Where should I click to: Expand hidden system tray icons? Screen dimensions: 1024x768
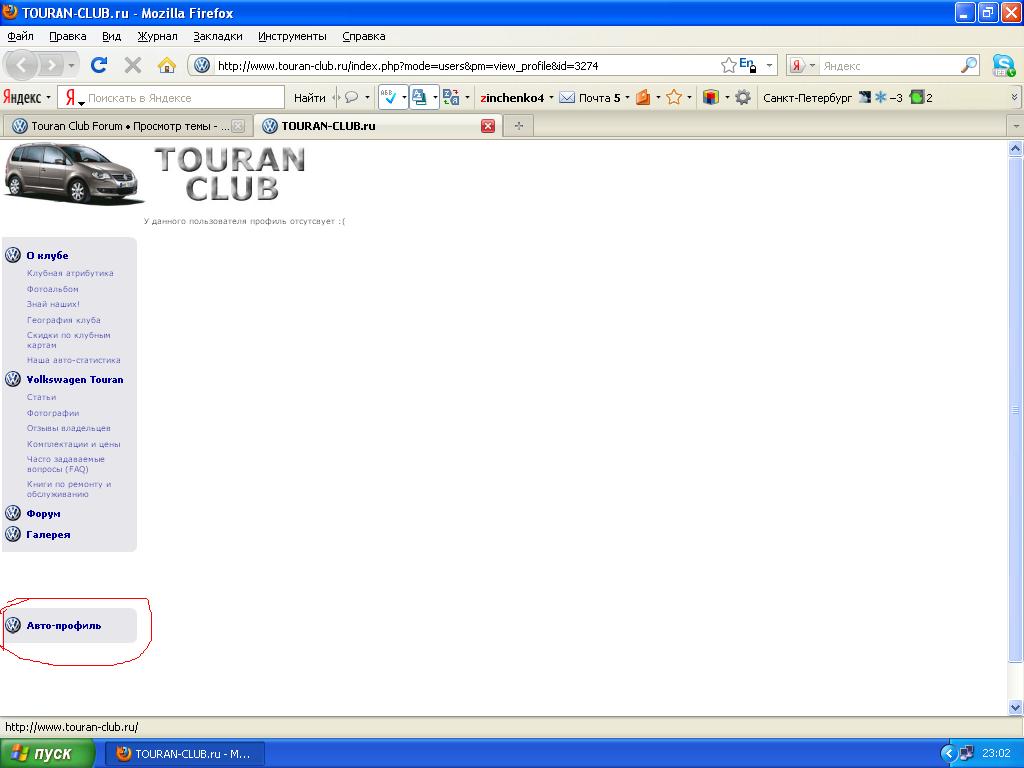tap(948, 754)
